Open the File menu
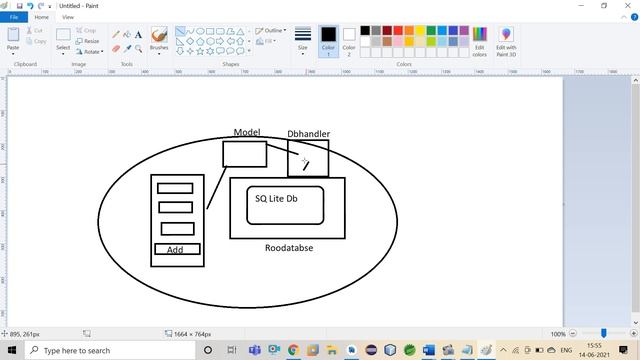640x360 pixels. (14, 17)
